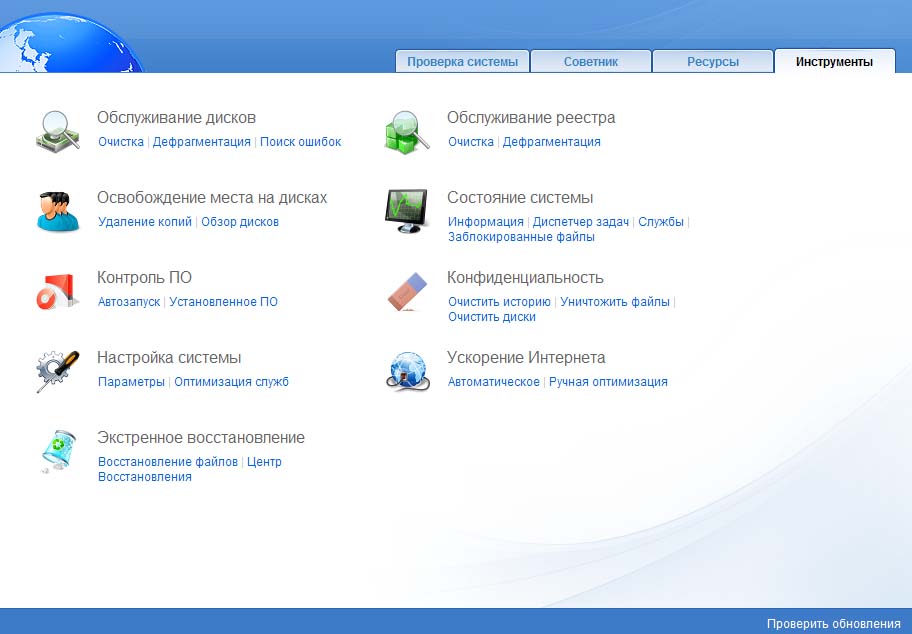Open the Советник tab
Viewport: 912px width, 634px height.
[590, 62]
